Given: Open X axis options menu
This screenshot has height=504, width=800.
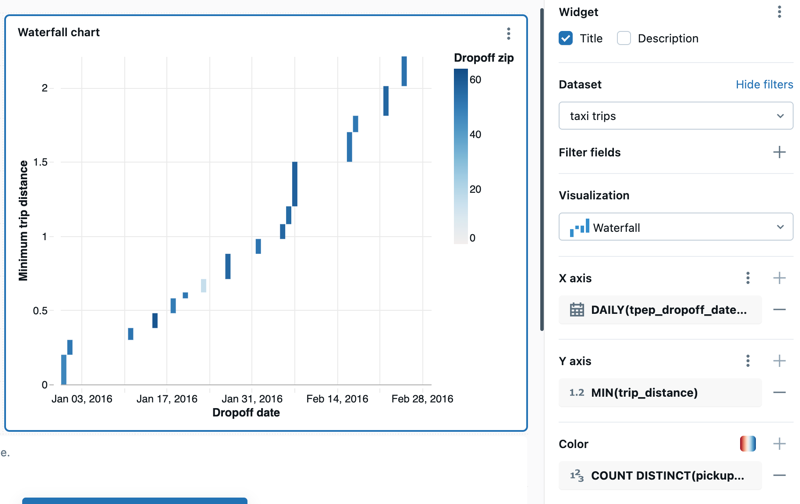Looking at the screenshot, I should point(747,278).
